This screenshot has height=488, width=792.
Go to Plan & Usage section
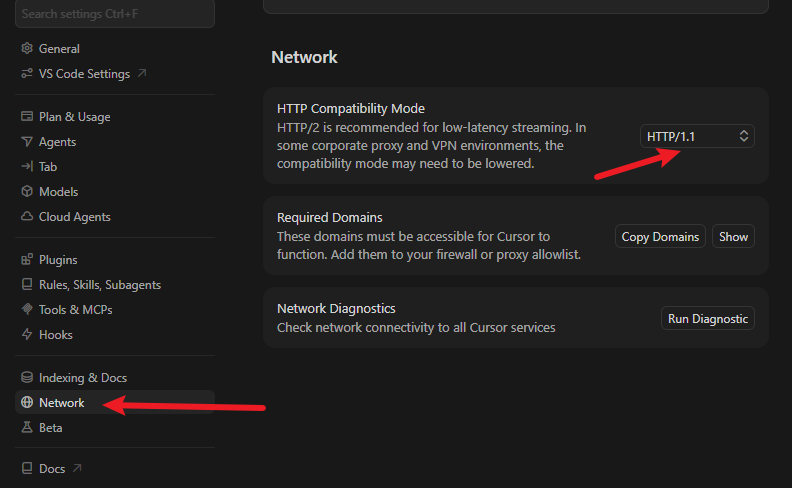pos(115,117)
